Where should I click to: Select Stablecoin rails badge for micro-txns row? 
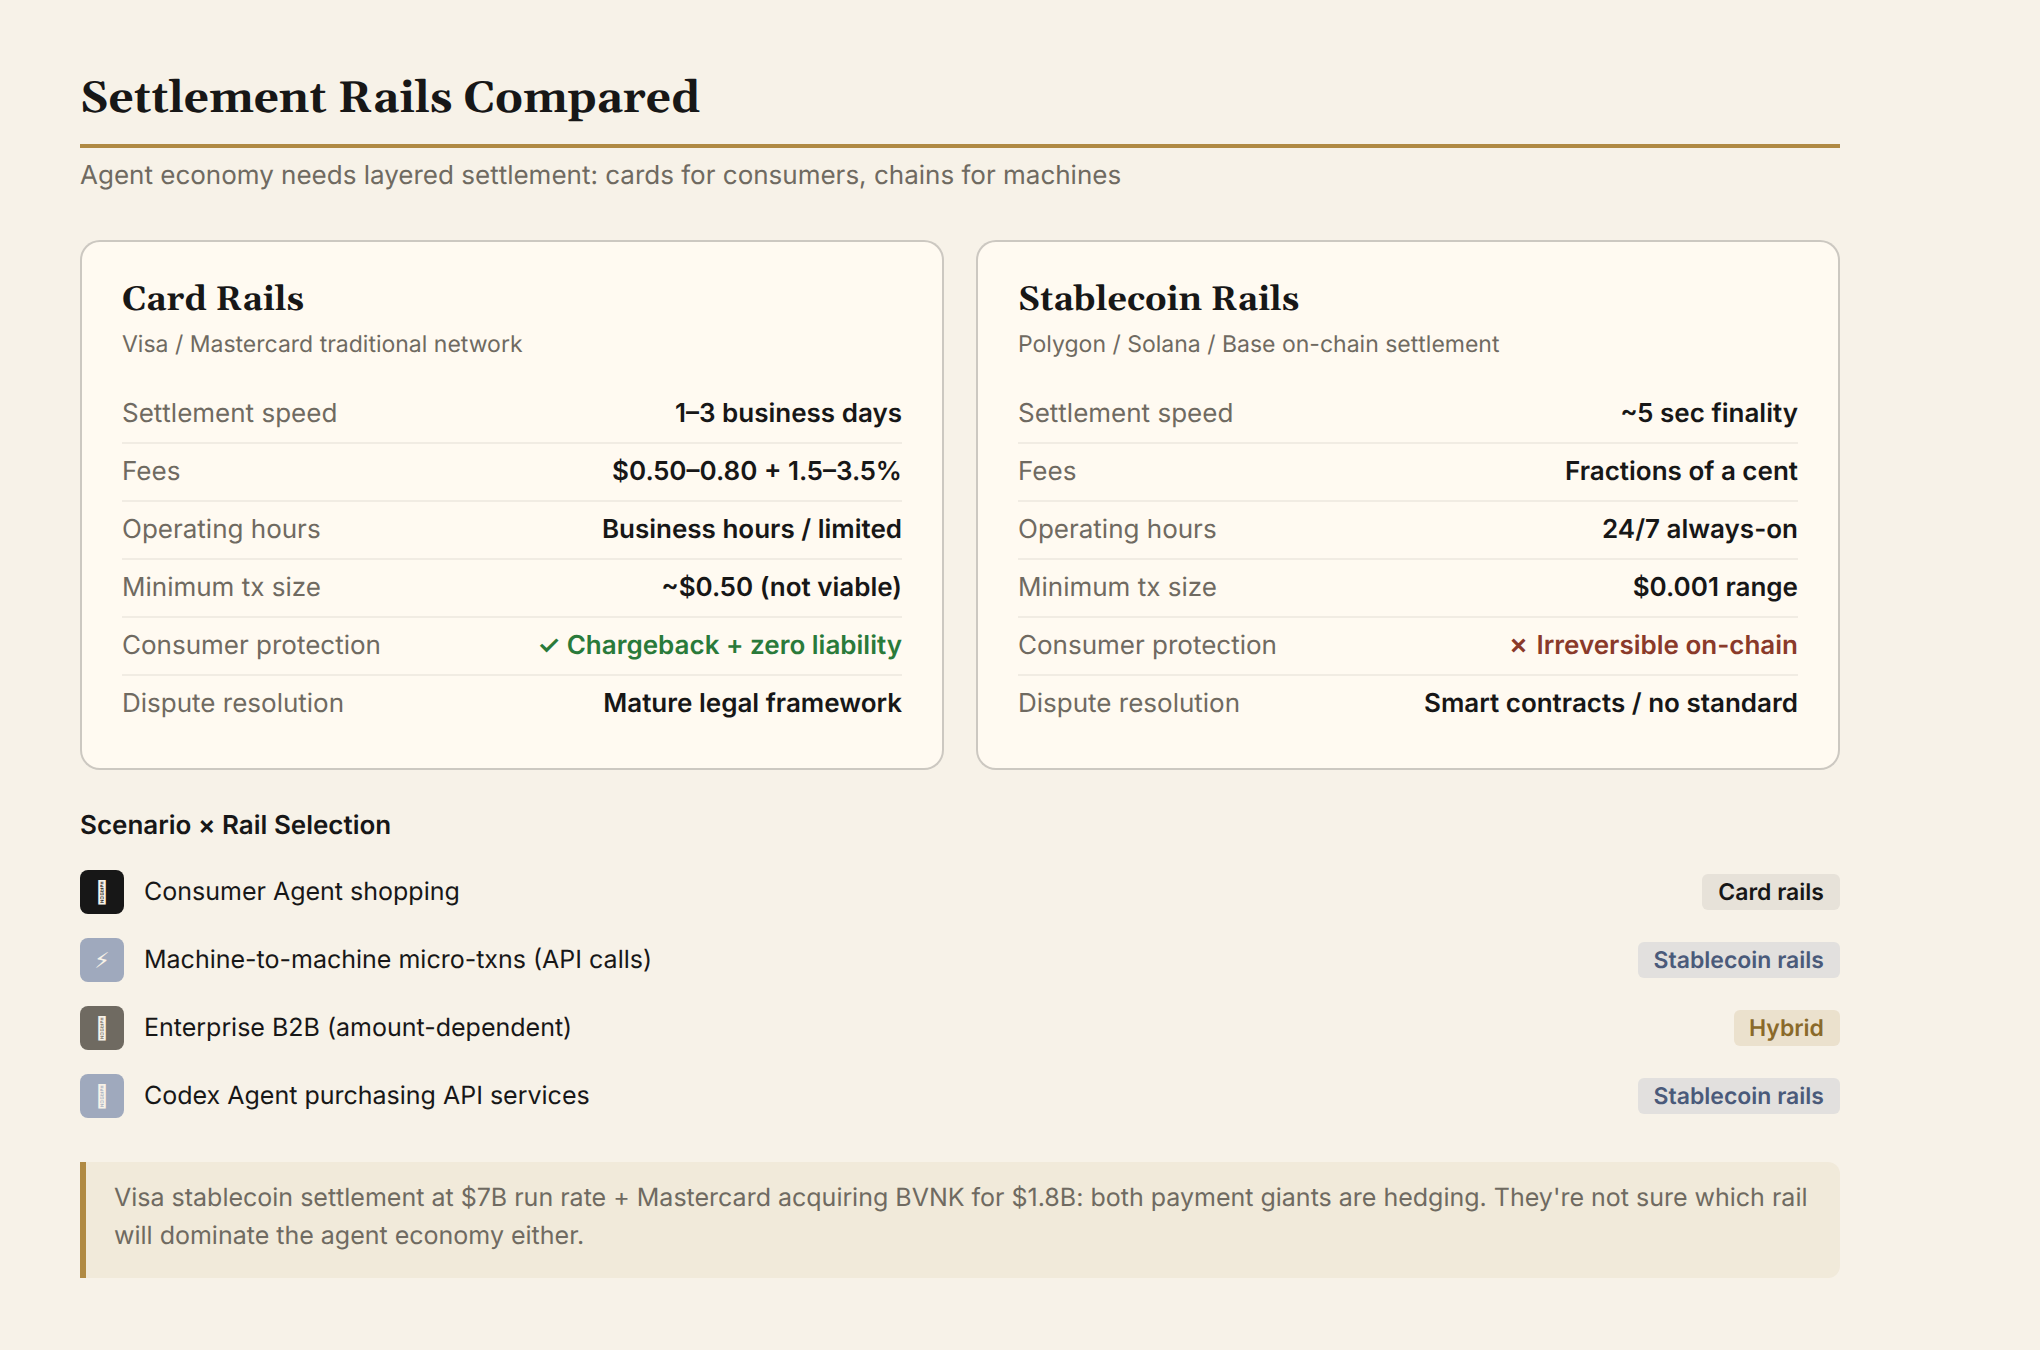click(x=1738, y=960)
